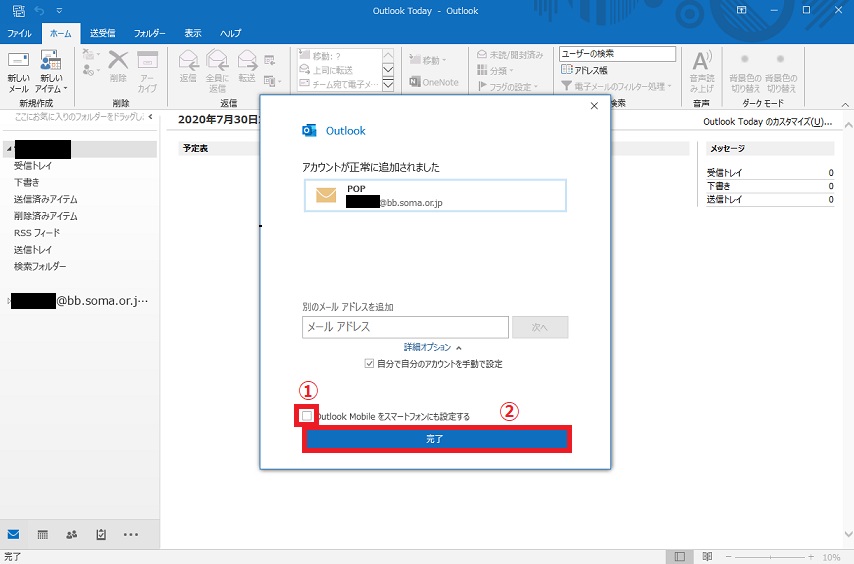The image size is (854, 564).
Task: Click the Forward (転送) icon
Action: pos(247,60)
